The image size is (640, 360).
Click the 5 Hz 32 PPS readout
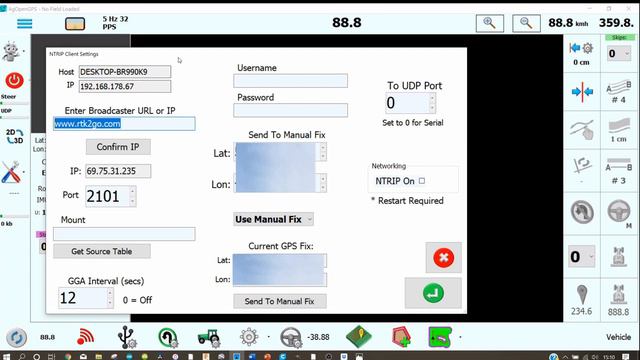(x=115, y=23)
